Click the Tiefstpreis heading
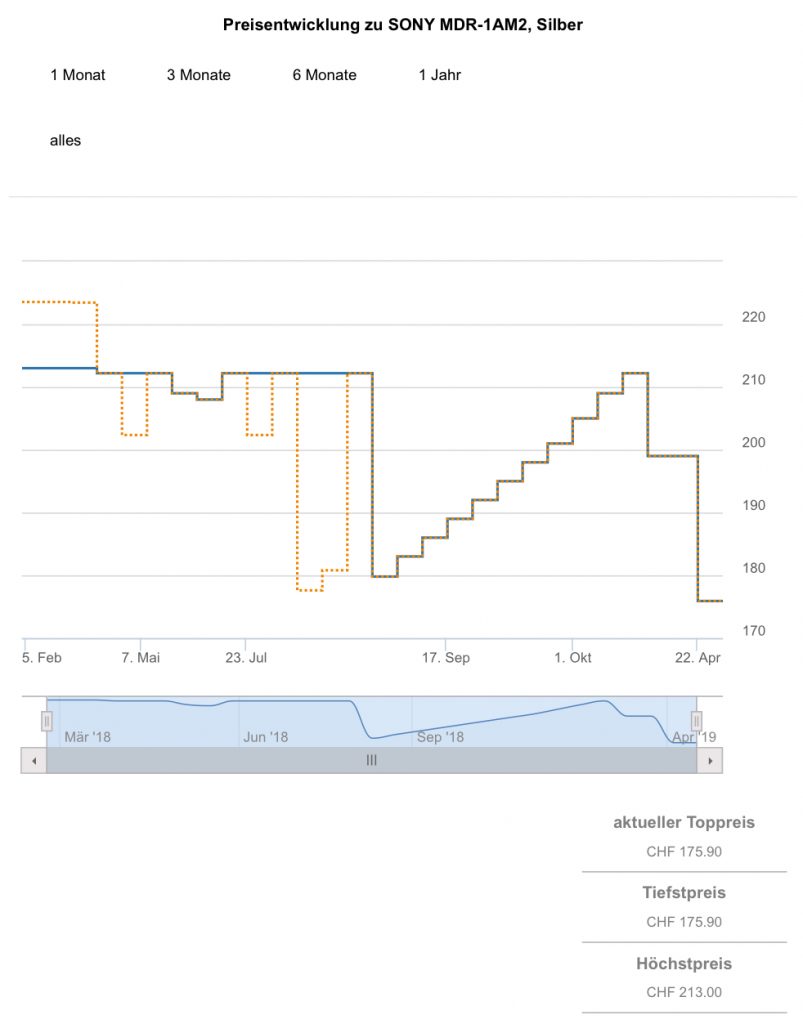803x1024 pixels. (684, 893)
